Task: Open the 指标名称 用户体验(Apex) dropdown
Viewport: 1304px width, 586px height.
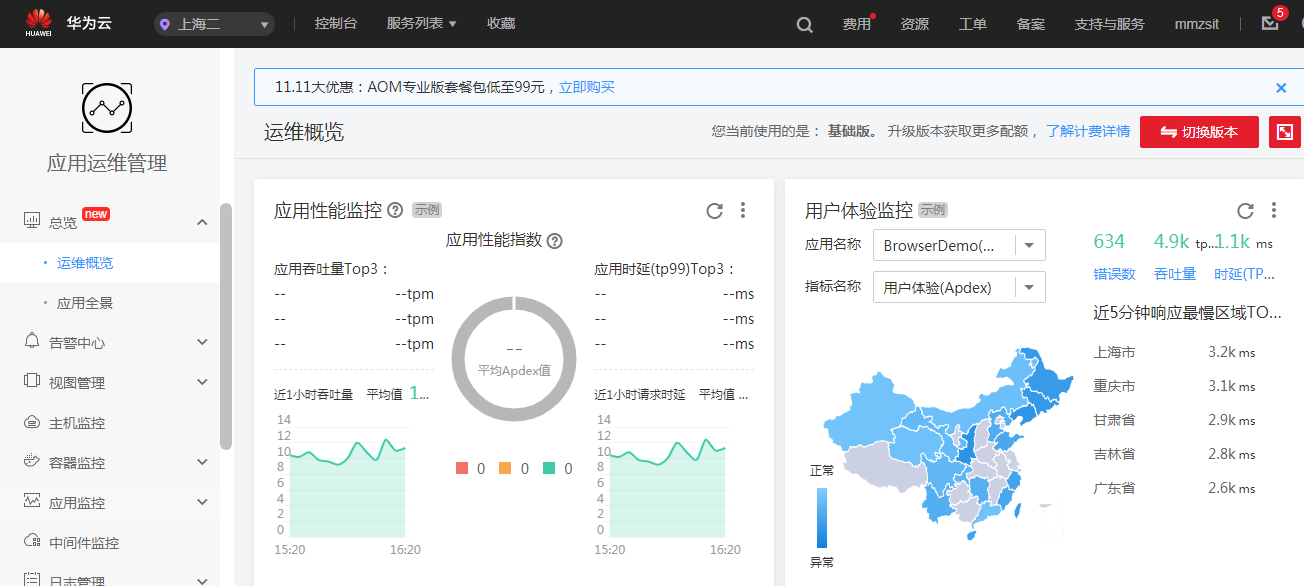Action: [x=958, y=287]
